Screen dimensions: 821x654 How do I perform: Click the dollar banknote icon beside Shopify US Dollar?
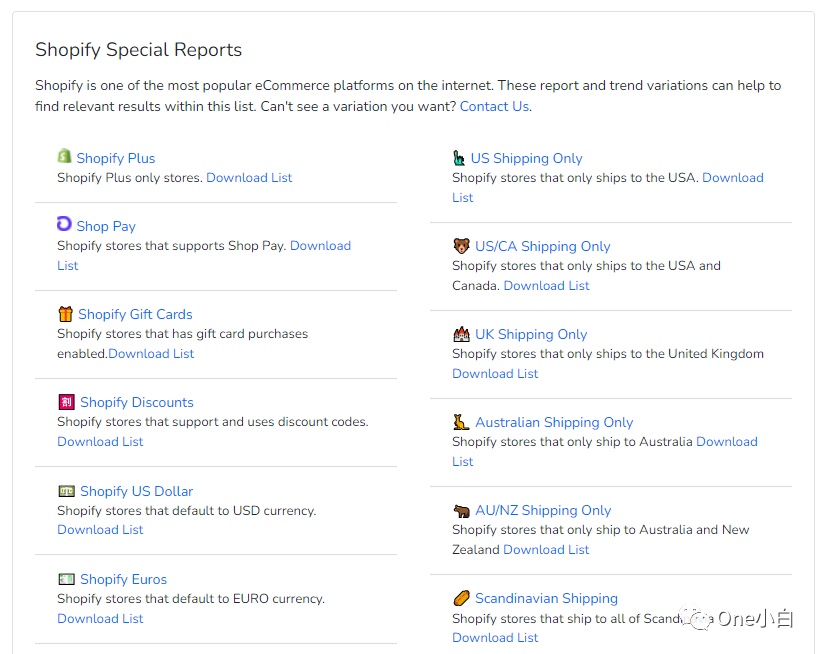(x=66, y=491)
